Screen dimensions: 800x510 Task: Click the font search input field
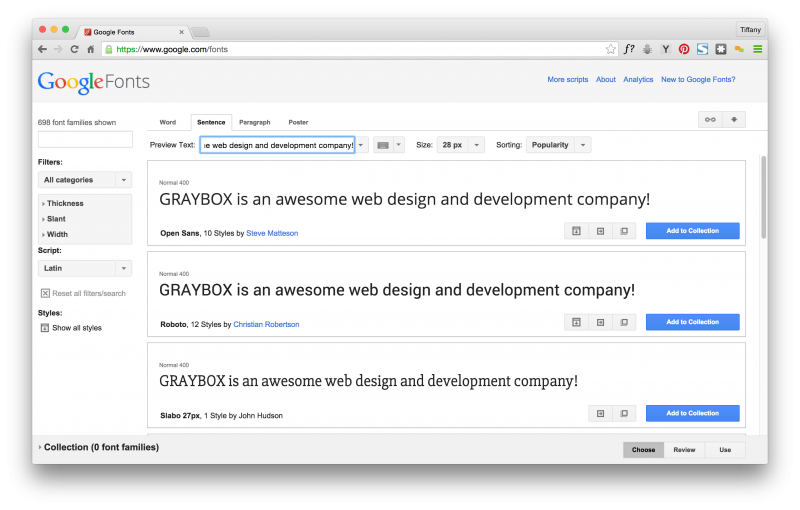click(85, 140)
